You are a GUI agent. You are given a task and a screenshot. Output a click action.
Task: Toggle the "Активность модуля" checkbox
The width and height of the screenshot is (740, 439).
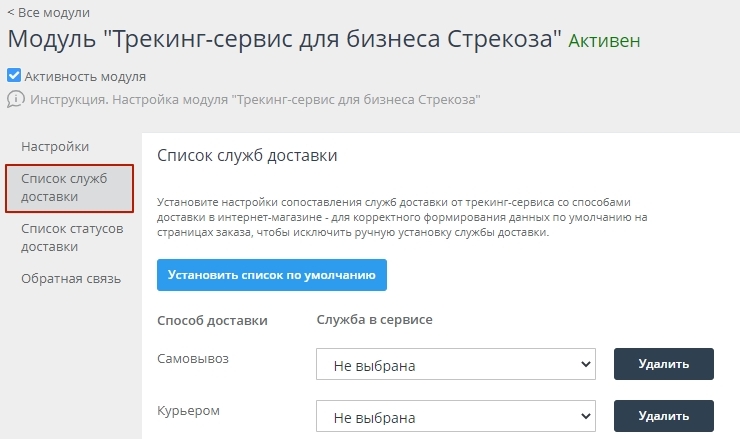14,76
